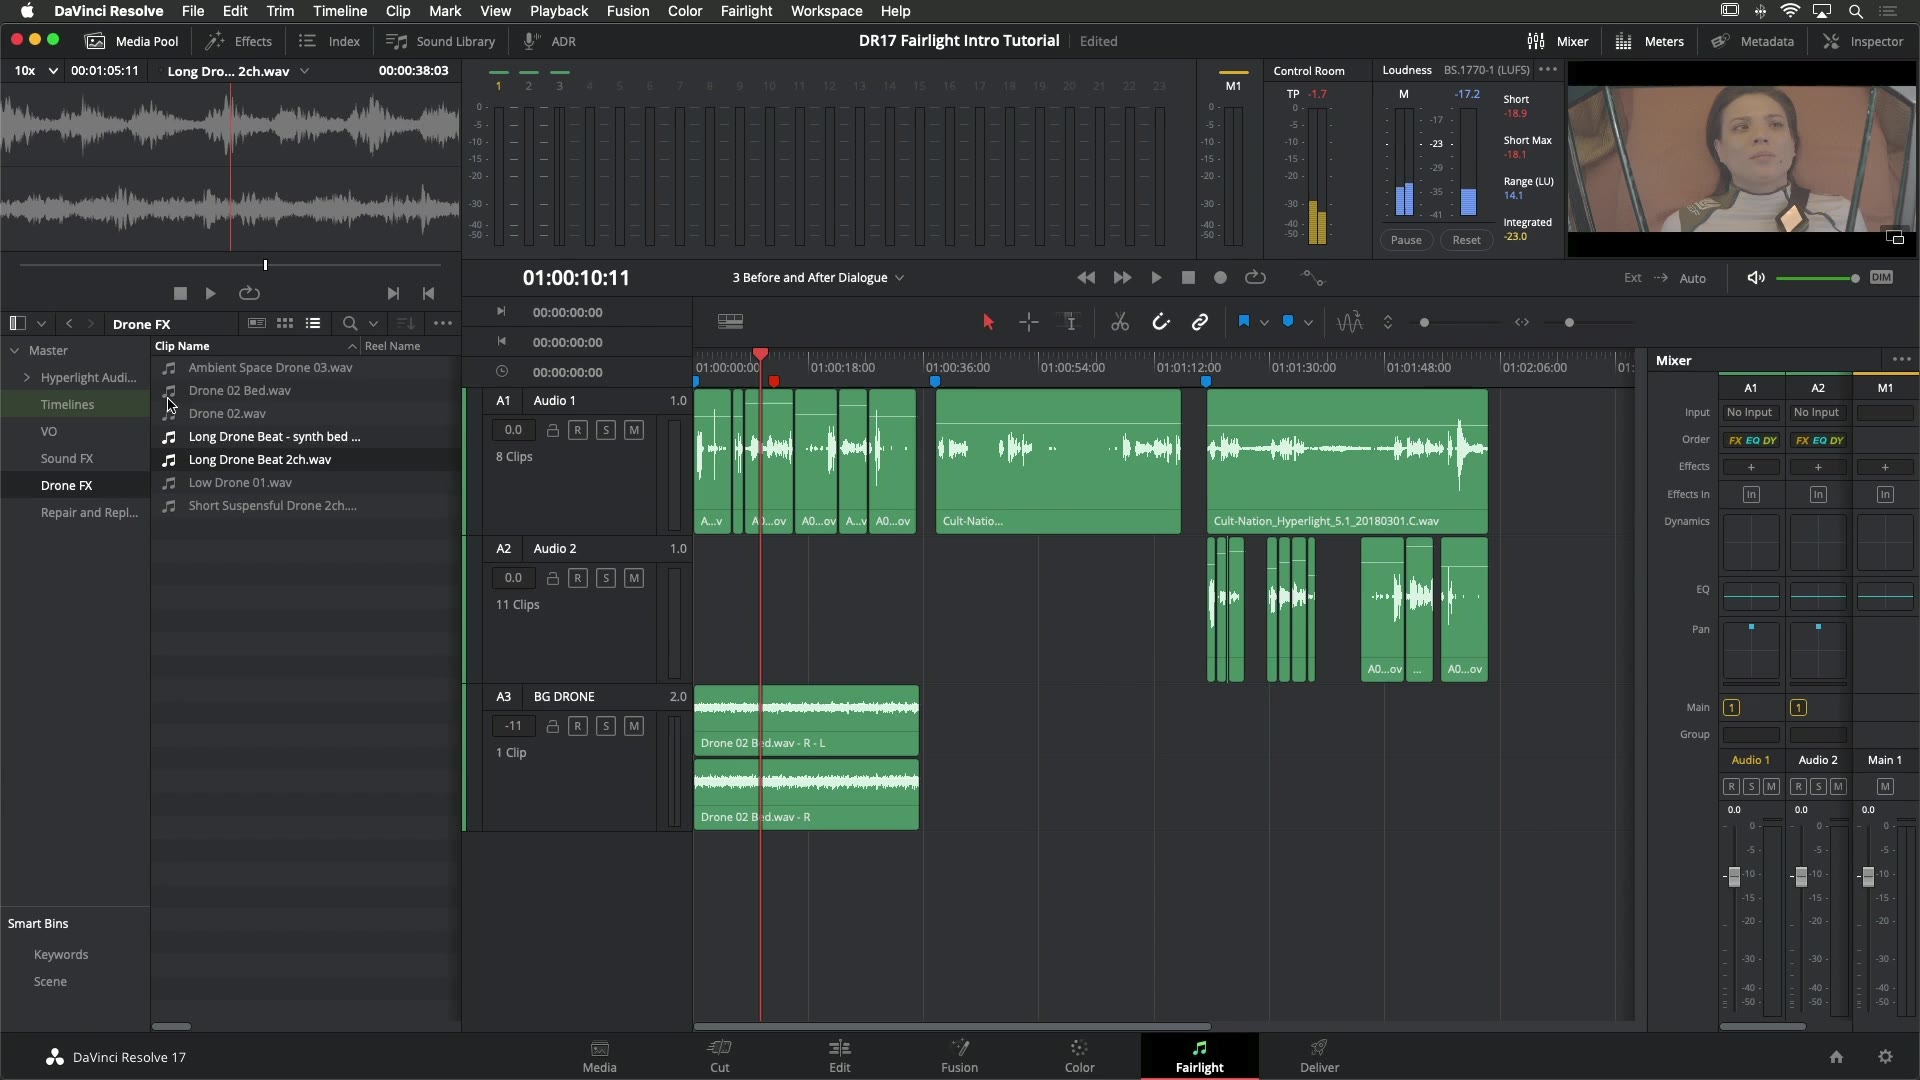Toggle the monitor speaker mute icon
The height and width of the screenshot is (1080, 1920).
[x=1756, y=278]
